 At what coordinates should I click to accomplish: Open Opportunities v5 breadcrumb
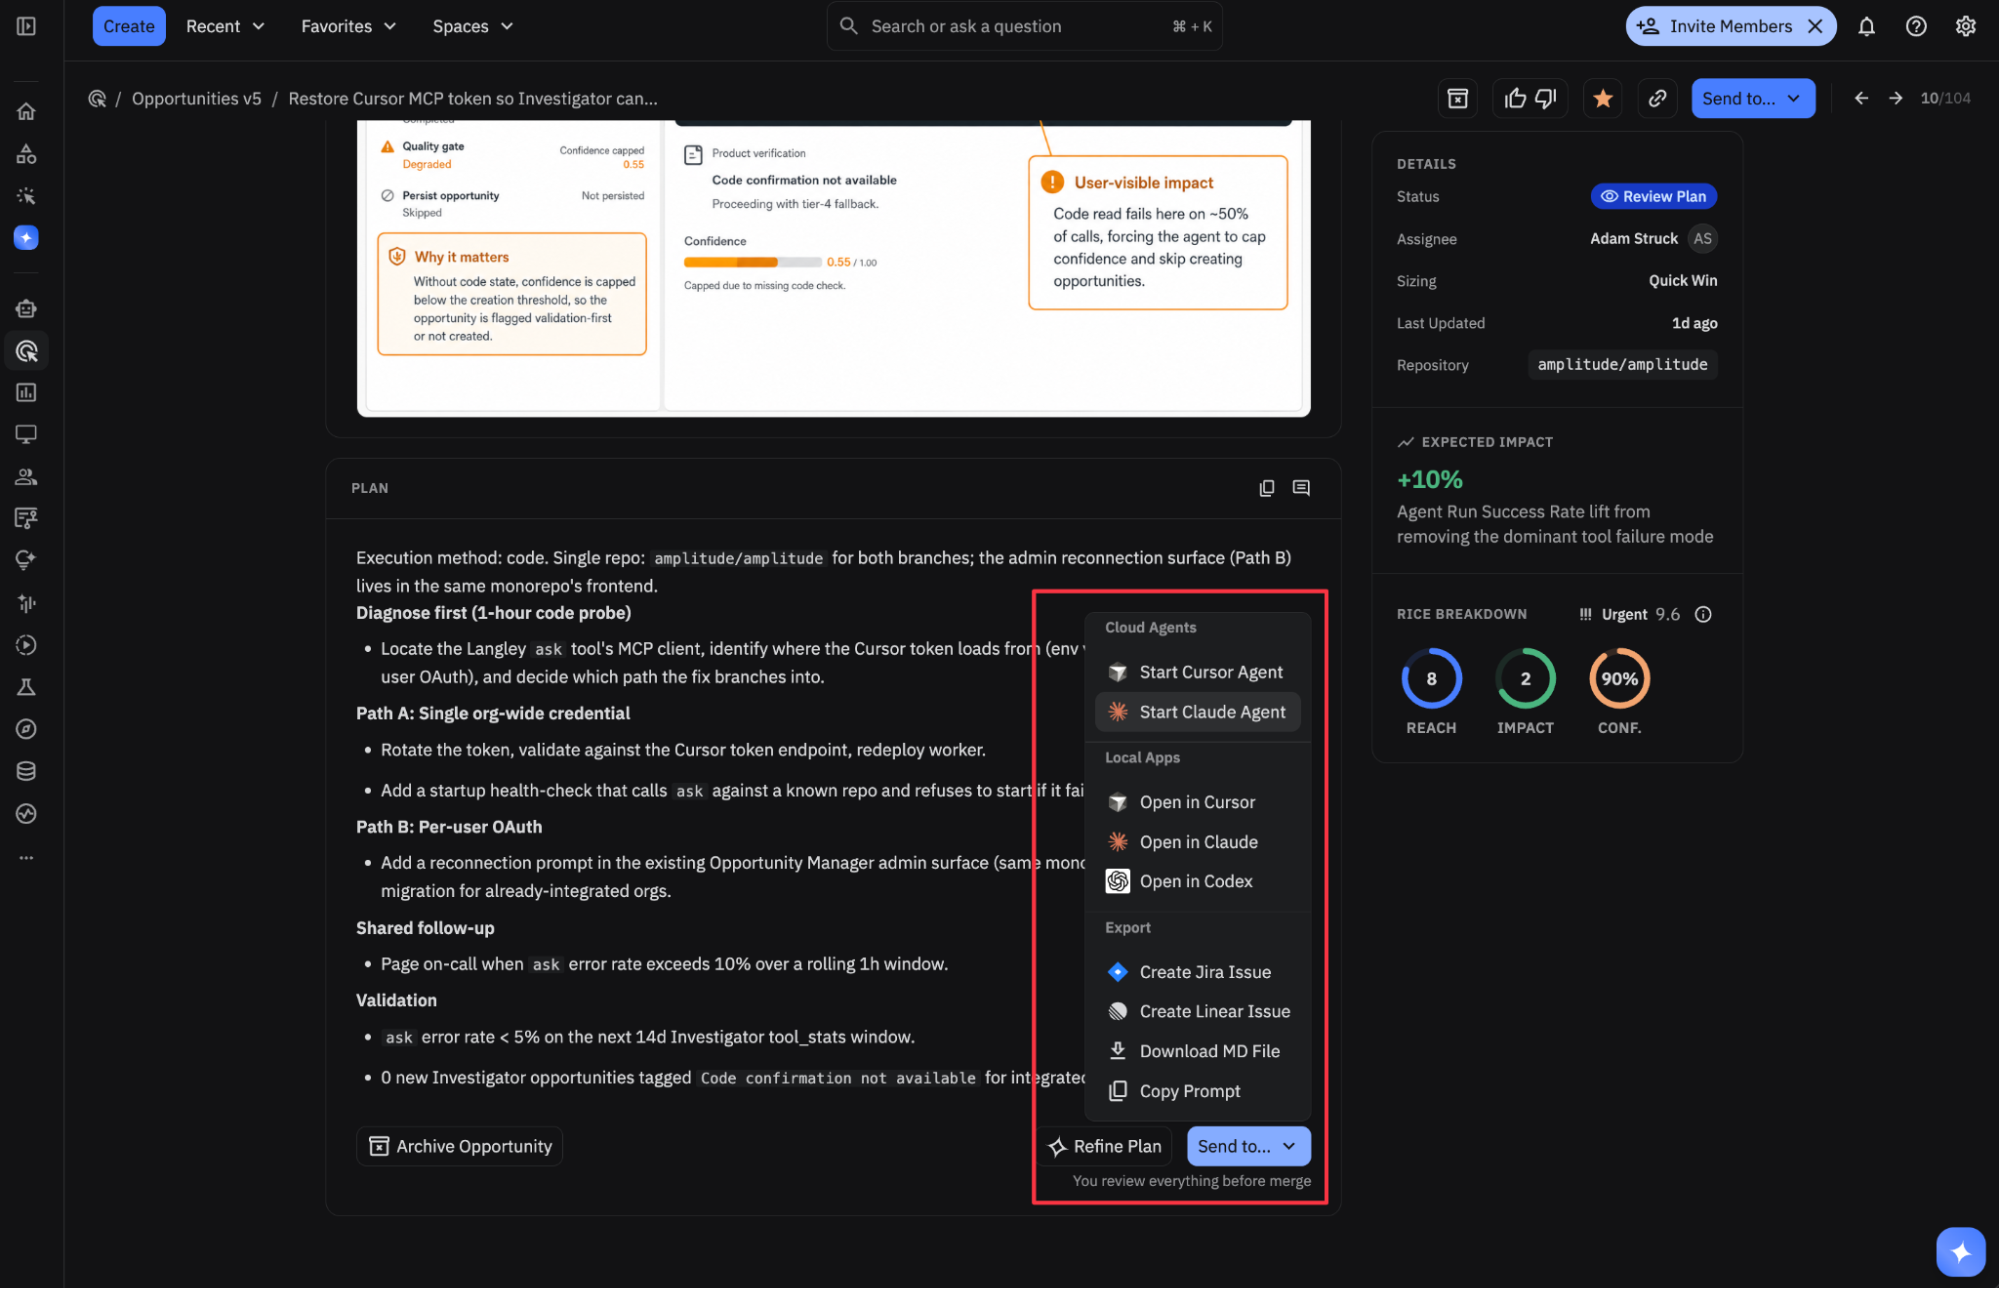[x=197, y=98]
